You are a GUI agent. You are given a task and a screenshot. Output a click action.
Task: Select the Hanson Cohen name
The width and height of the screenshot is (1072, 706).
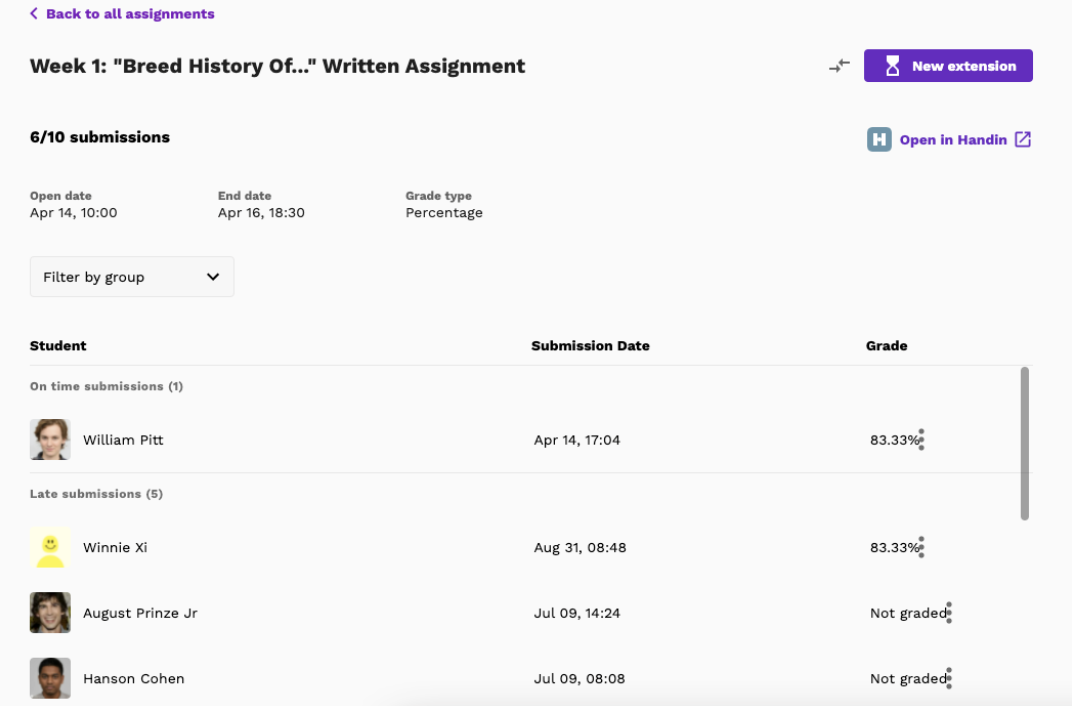(133, 679)
